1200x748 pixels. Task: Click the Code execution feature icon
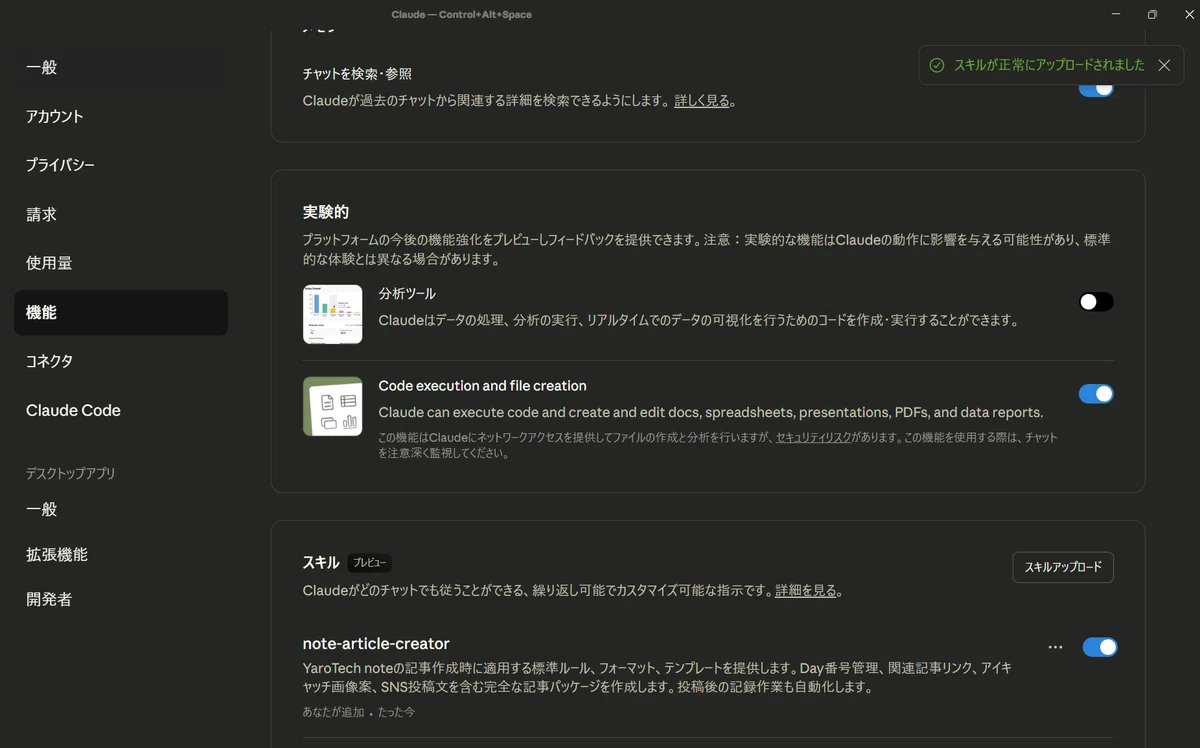click(x=333, y=406)
